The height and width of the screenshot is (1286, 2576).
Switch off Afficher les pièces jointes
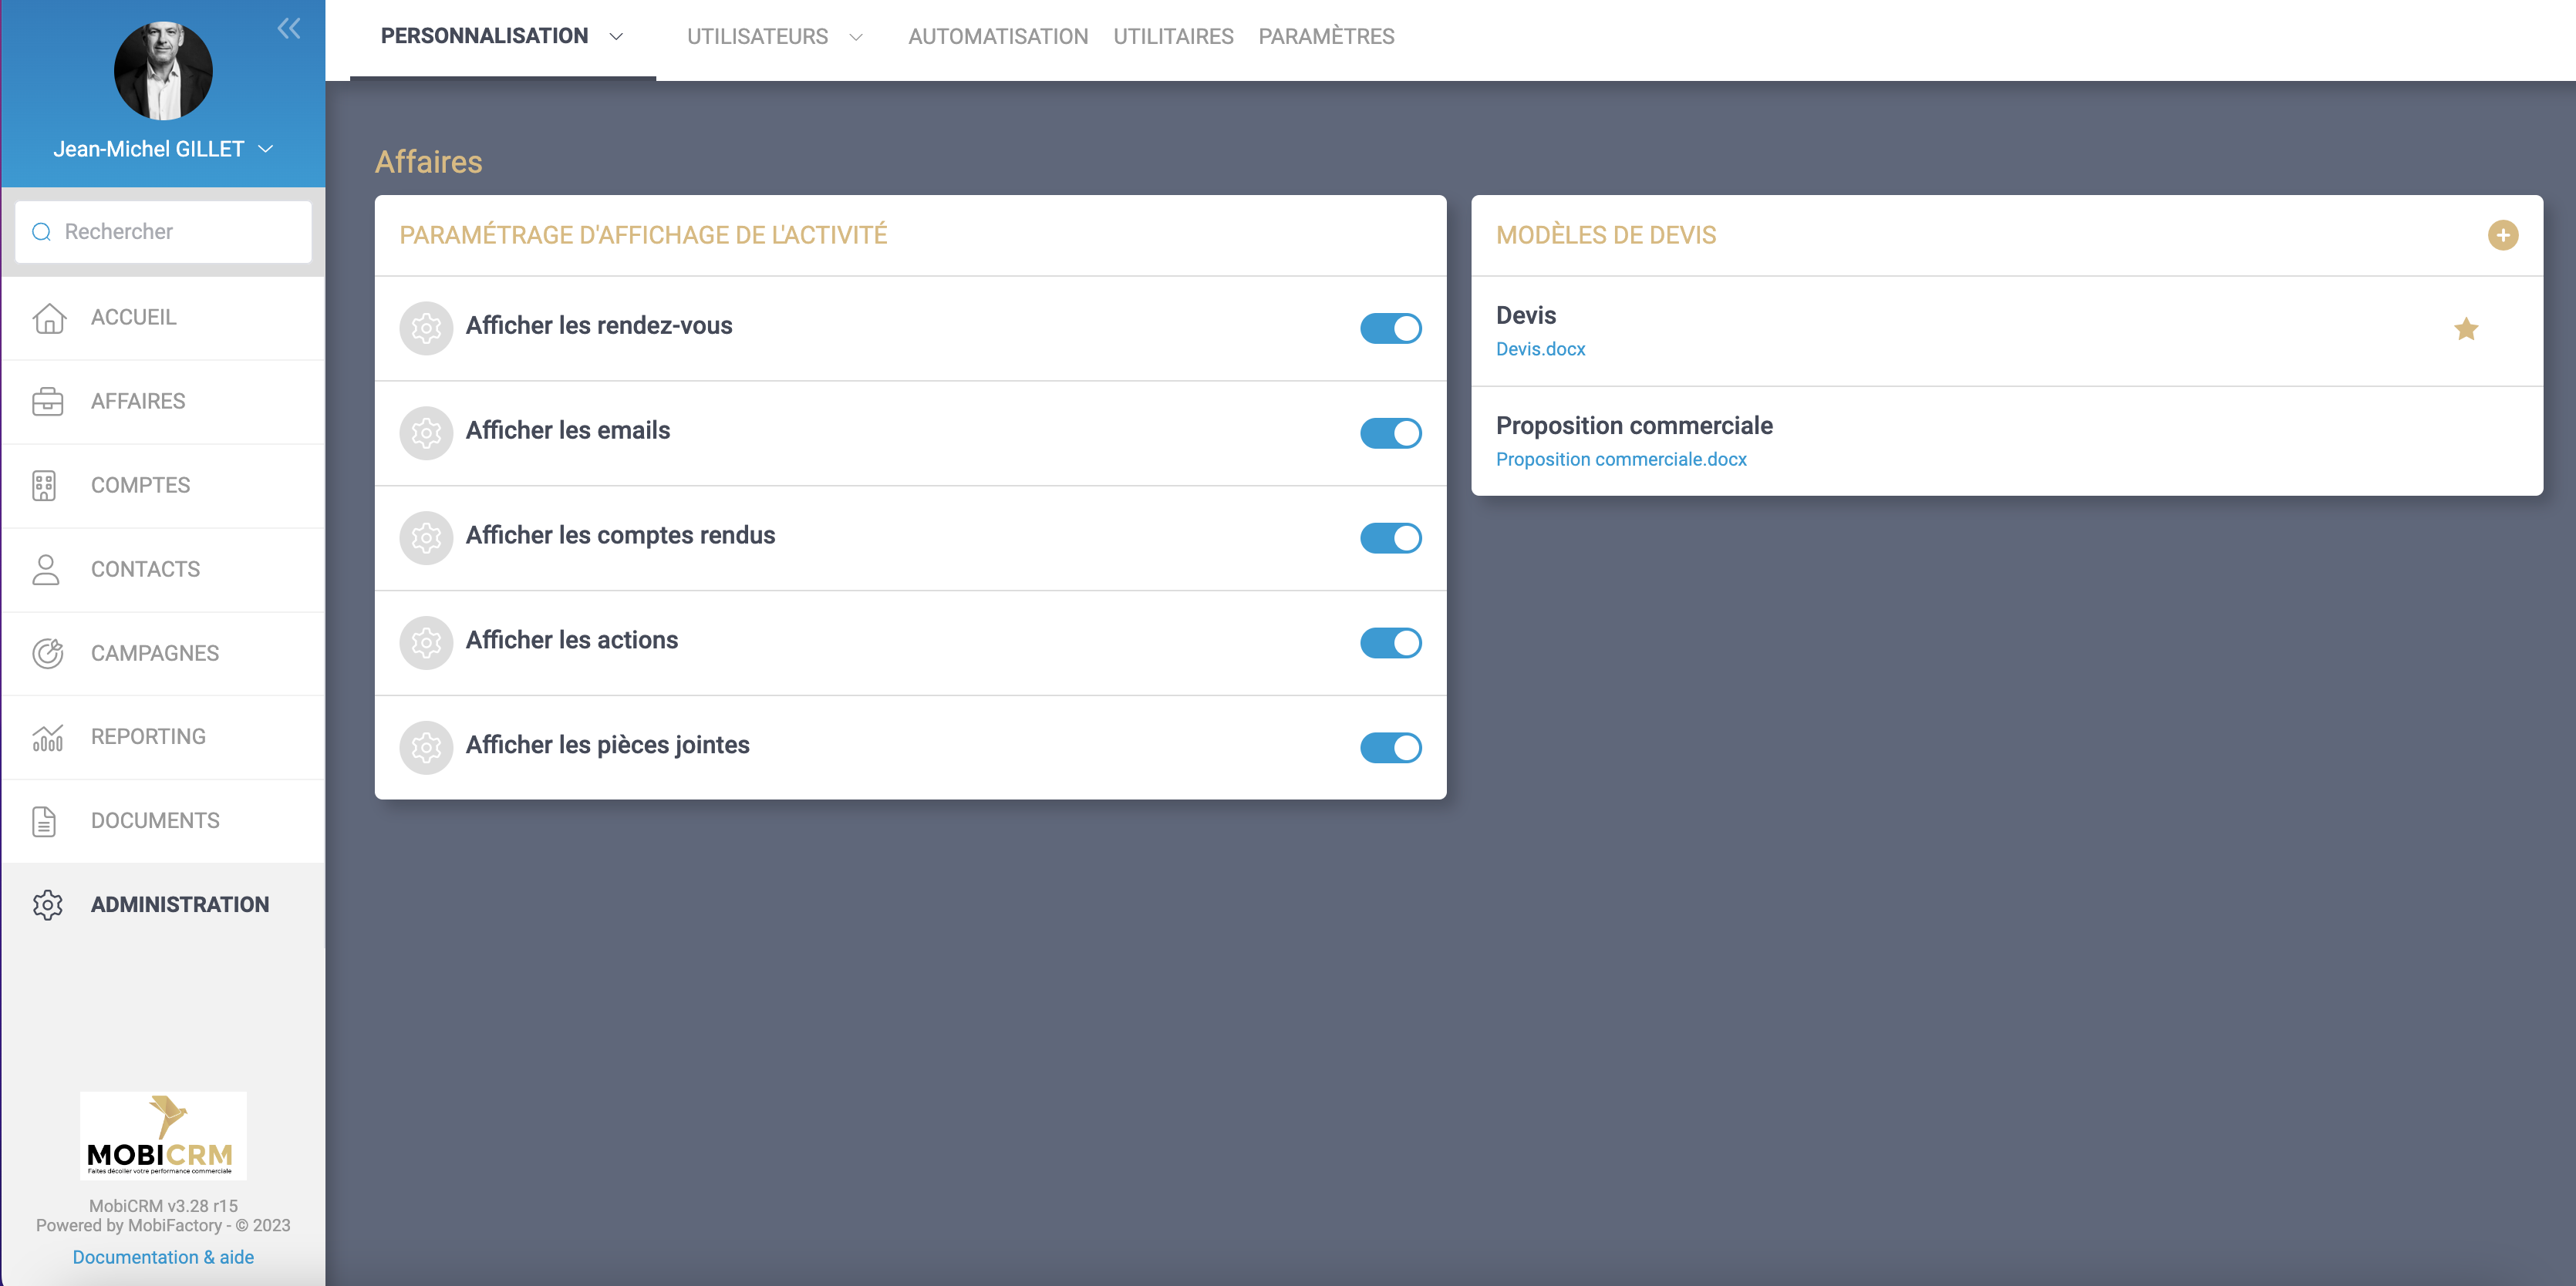click(x=1390, y=747)
